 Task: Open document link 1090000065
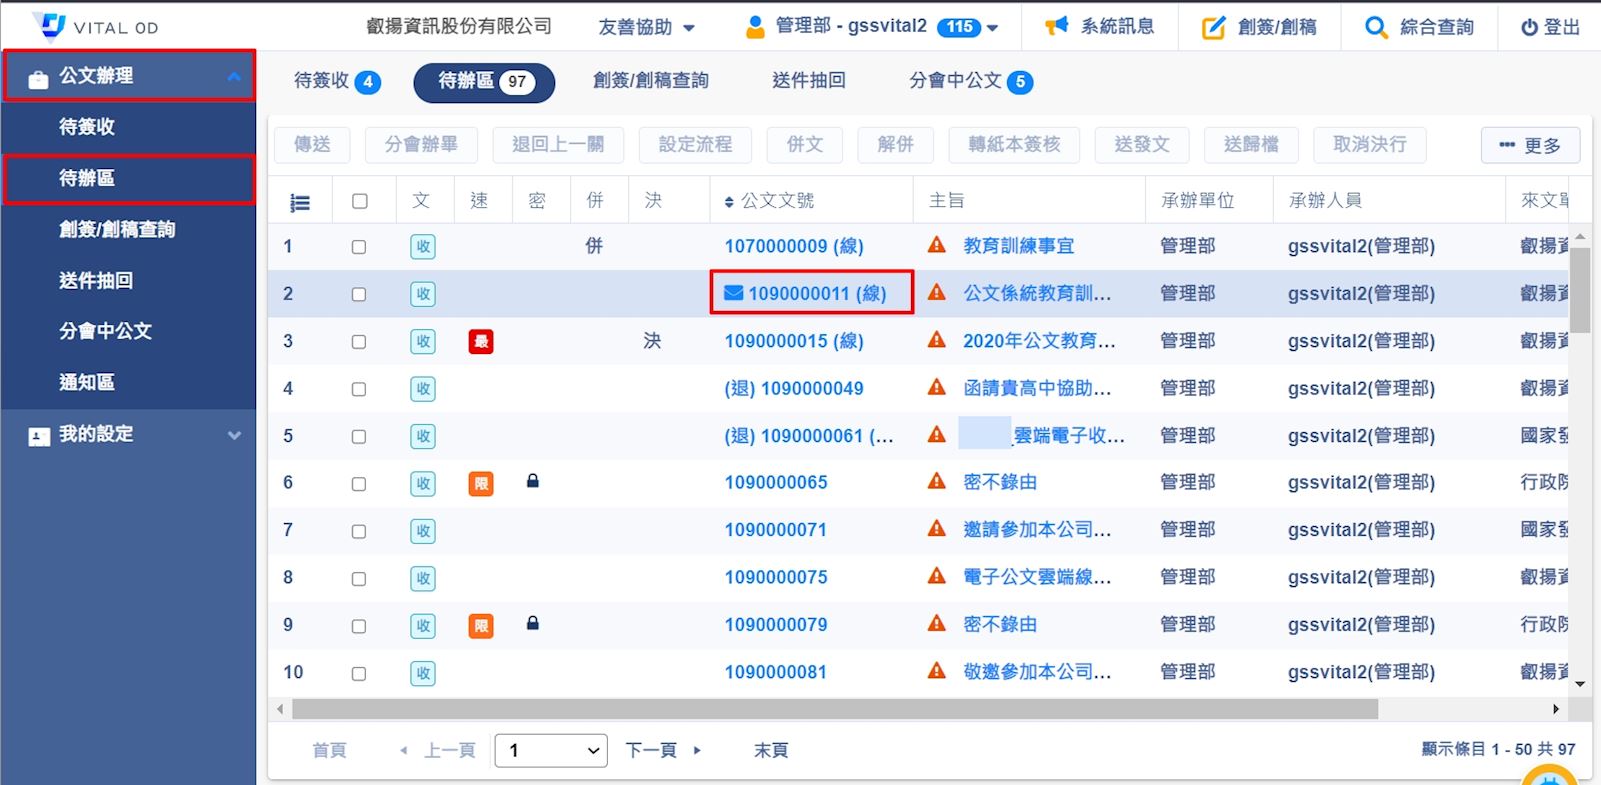tap(776, 482)
